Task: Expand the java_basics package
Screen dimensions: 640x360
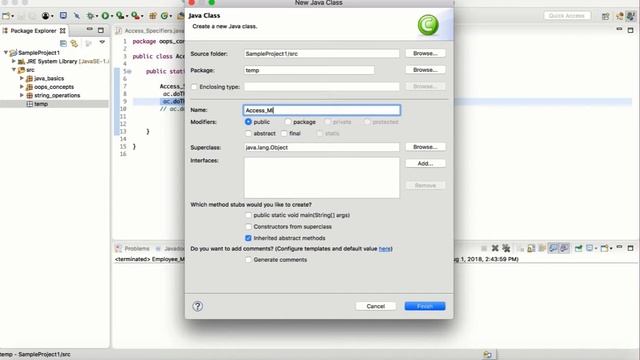Action: click(22, 78)
